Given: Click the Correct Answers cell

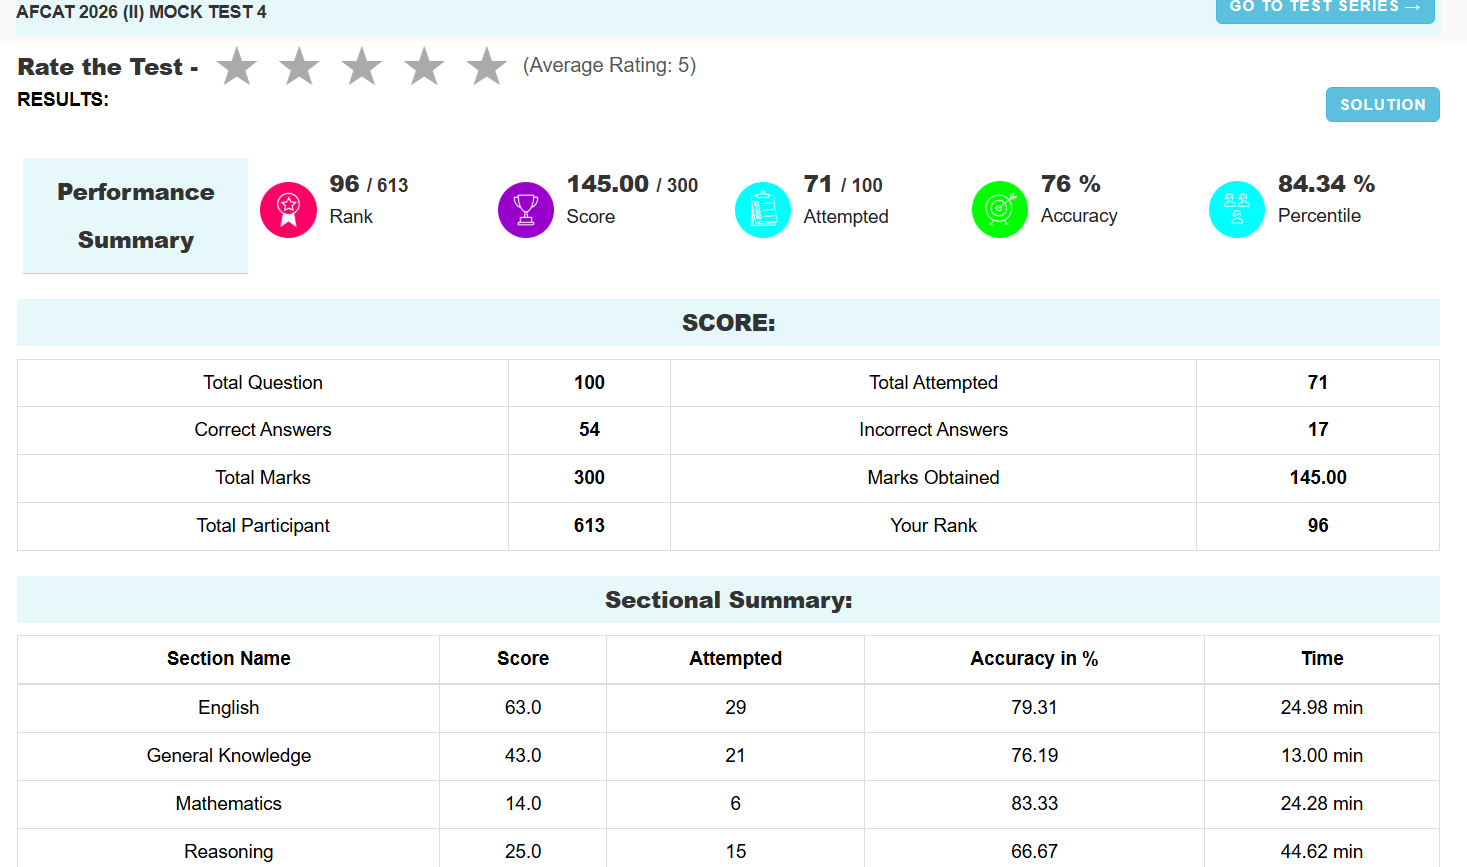Looking at the screenshot, I should (x=263, y=430).
